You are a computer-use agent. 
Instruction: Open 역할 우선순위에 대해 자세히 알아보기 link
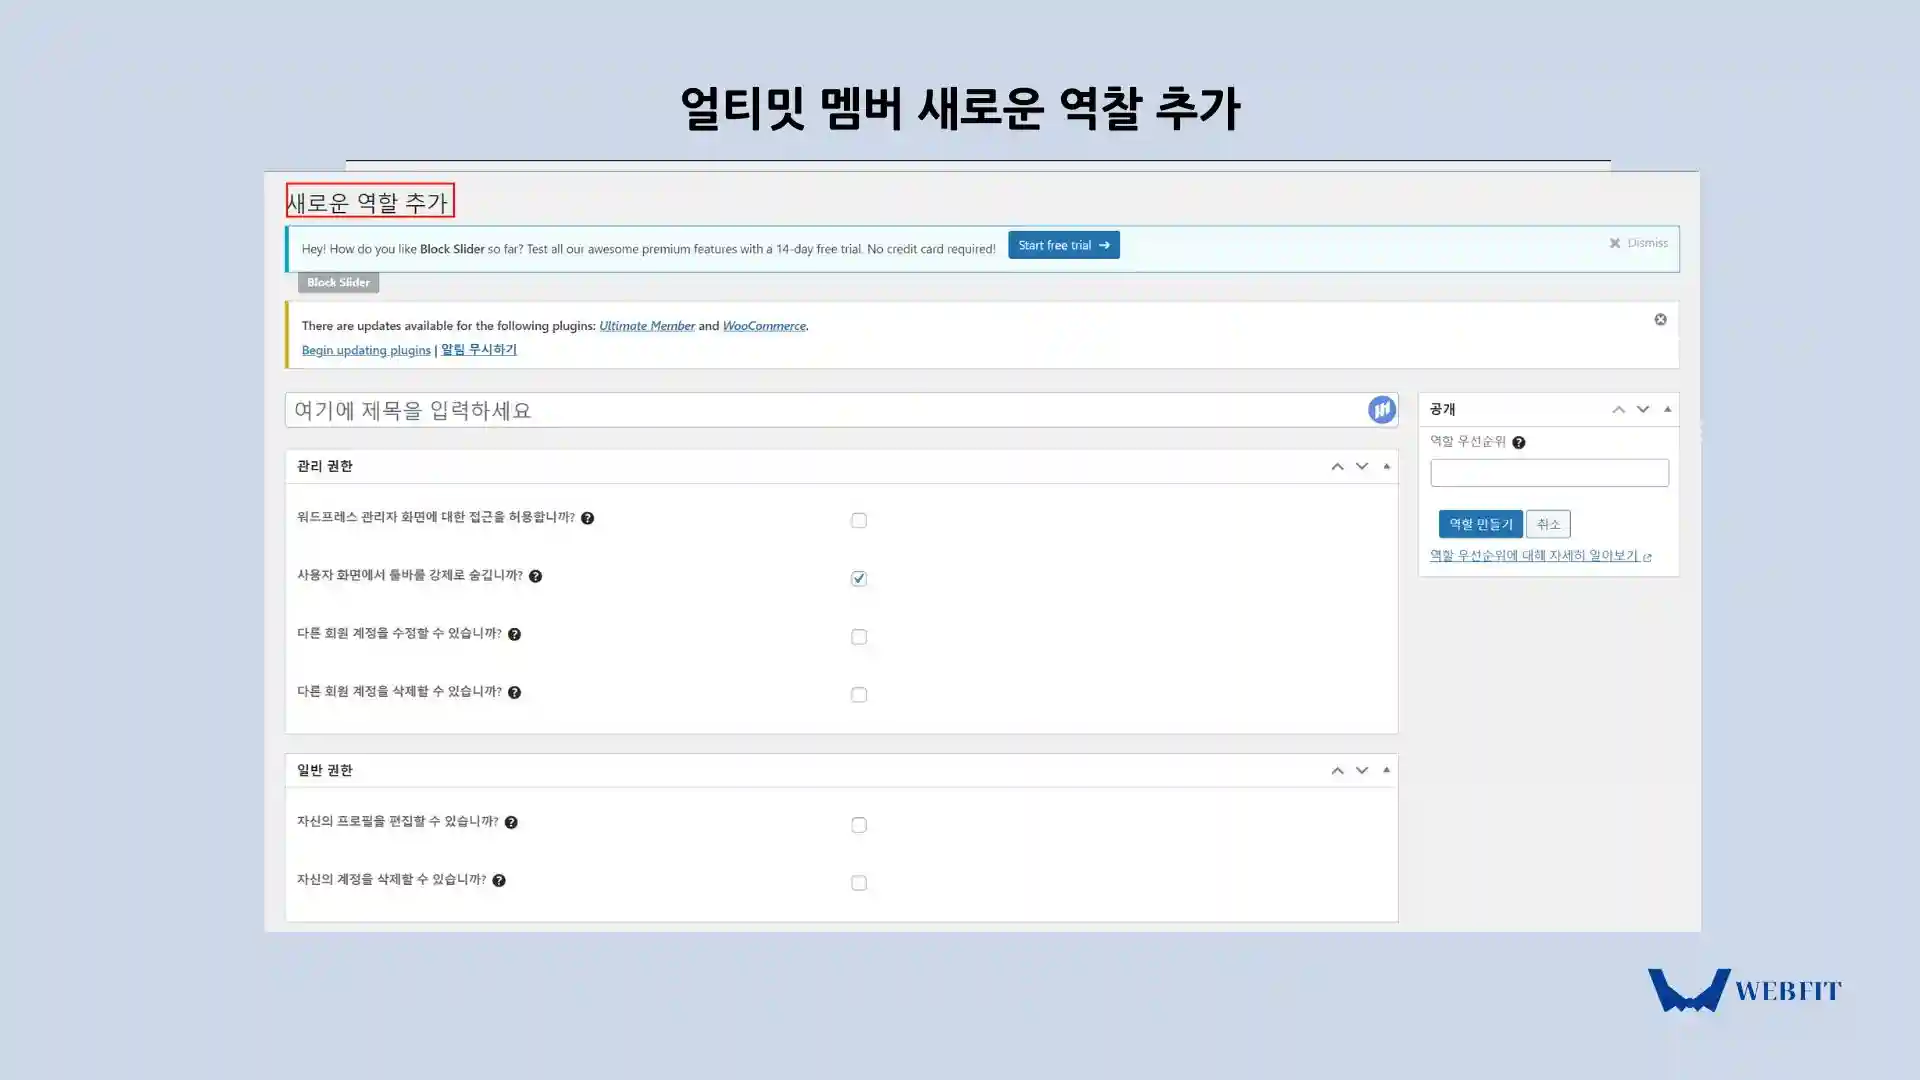point(1540,556)
